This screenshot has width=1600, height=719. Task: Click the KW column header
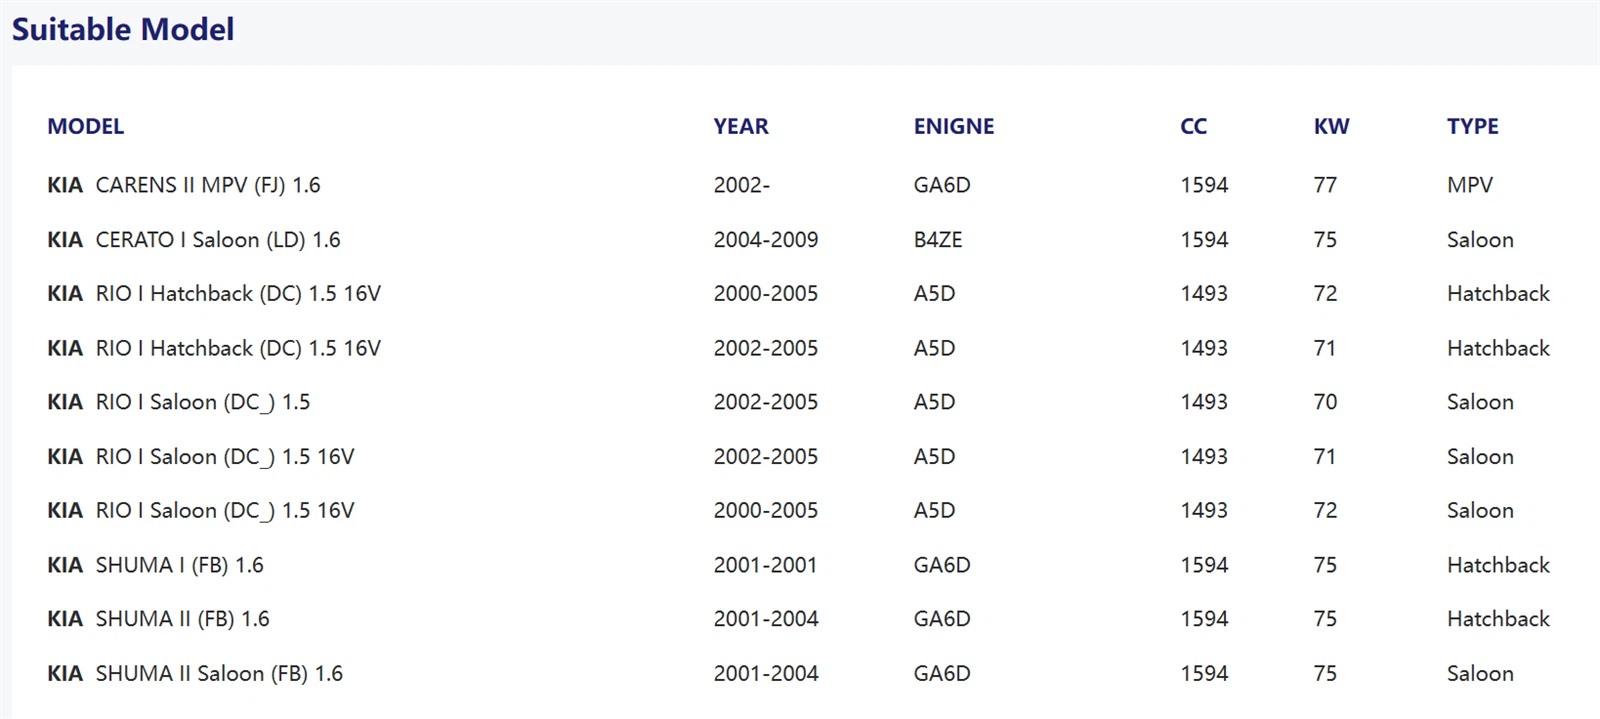click(x=1331, y=127)
